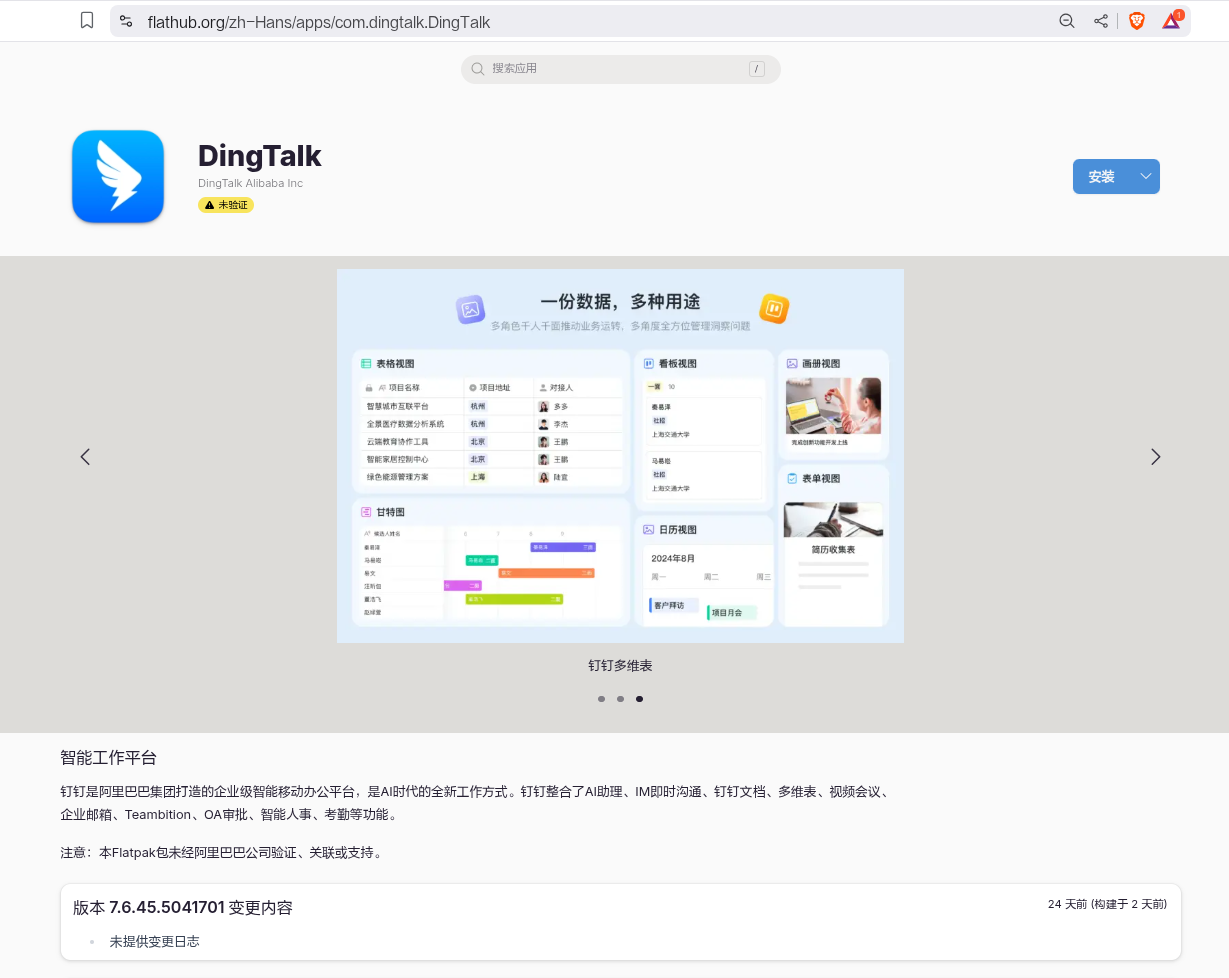Show next screenshot with right arrow
Viewport: 1229px width, 978px height.
click(x=1156, y=457)
